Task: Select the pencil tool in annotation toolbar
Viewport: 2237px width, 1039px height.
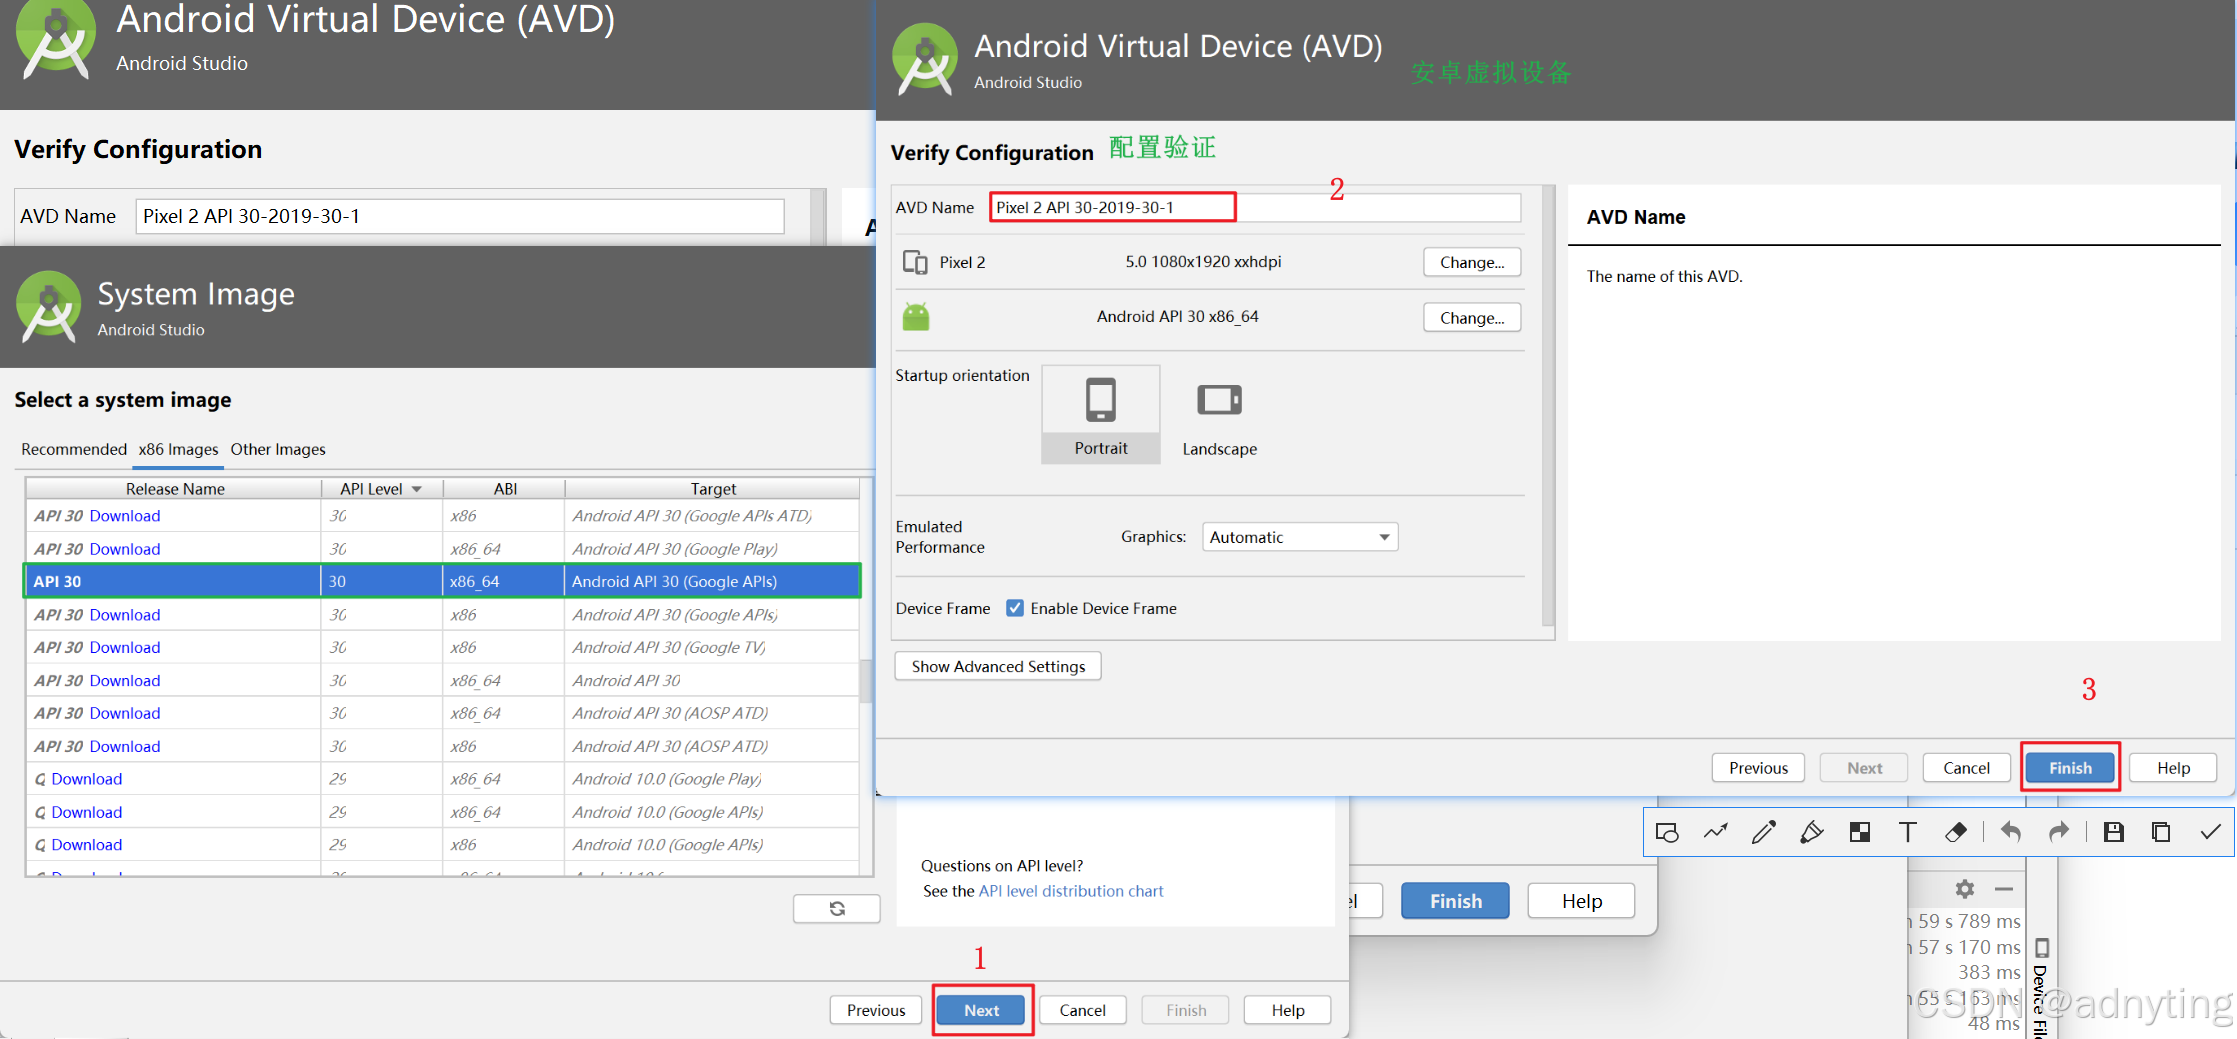Action: [1764, 832]
